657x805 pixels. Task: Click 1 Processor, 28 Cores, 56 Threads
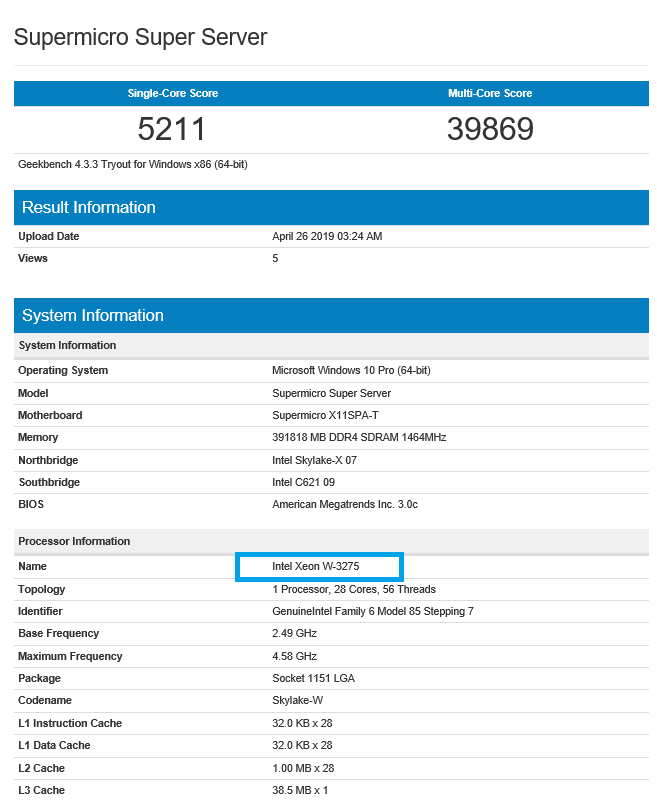(x=354, y=589)
